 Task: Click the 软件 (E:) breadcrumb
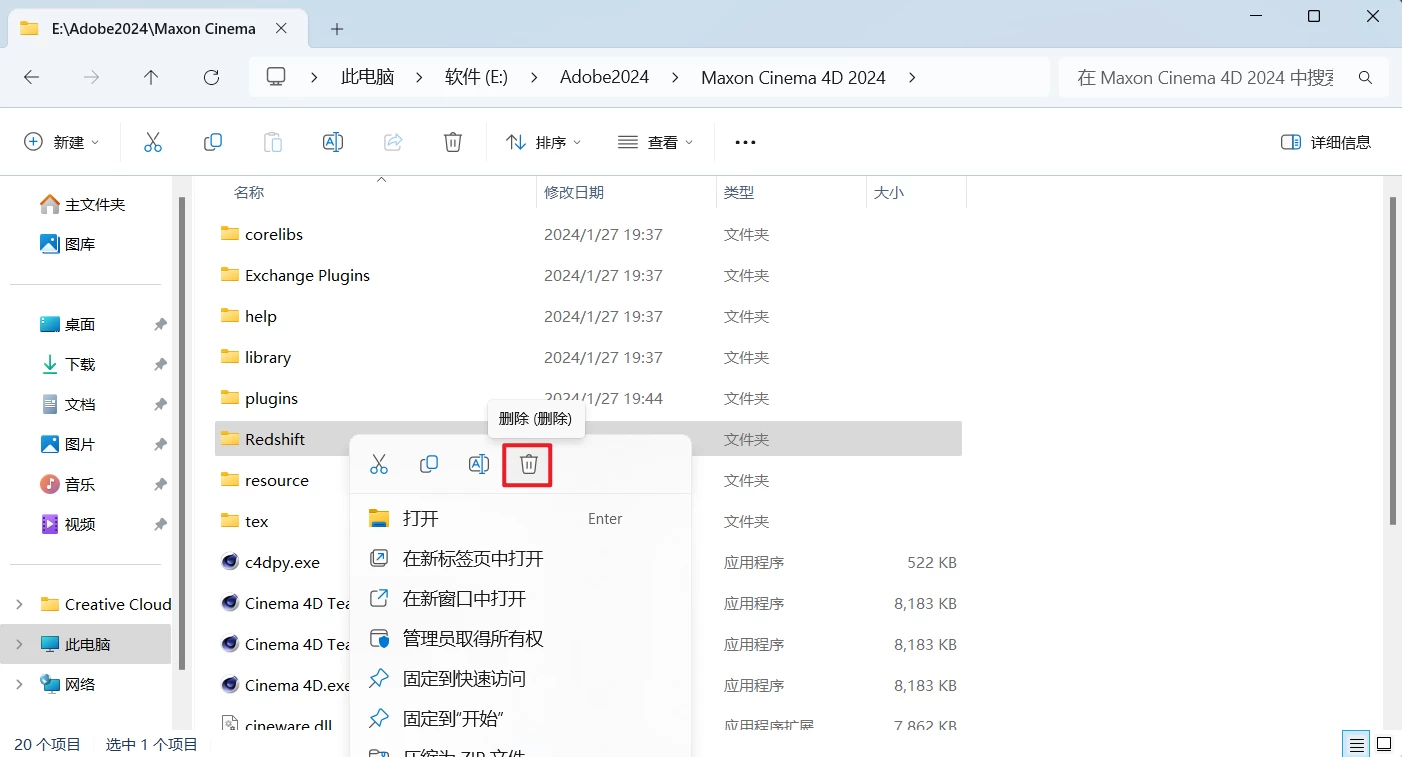point(476,77)
